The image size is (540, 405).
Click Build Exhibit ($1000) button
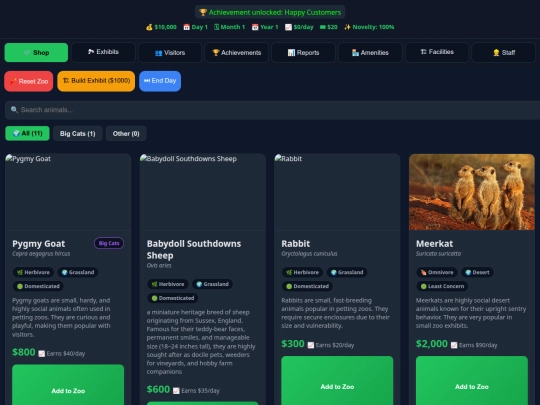coord(96,81)
